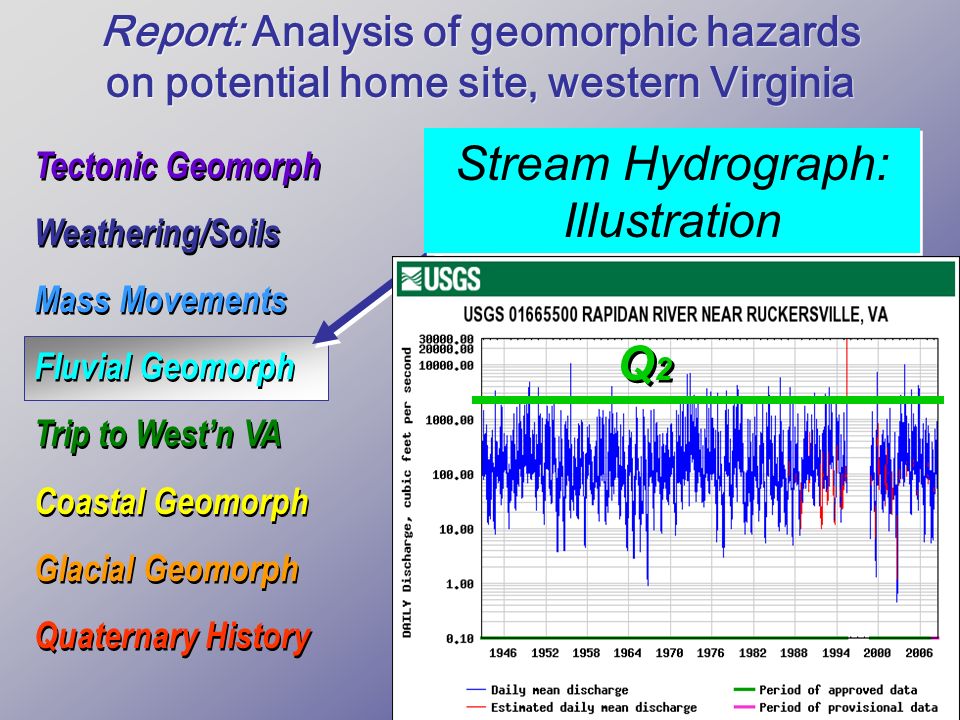Open the highlighted Fluvial Geomorph box
Screen dimensions: 960x720
176,368
